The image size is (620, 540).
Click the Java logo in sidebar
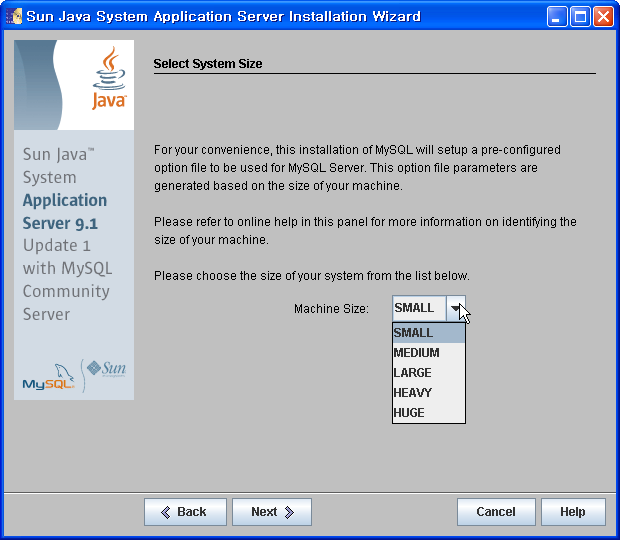pos(110,78)
